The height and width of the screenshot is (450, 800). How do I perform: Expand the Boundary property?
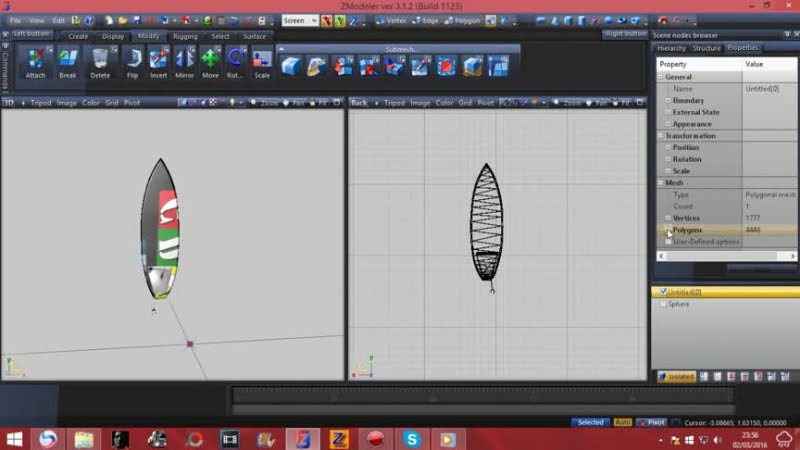[x=668, y=101]
